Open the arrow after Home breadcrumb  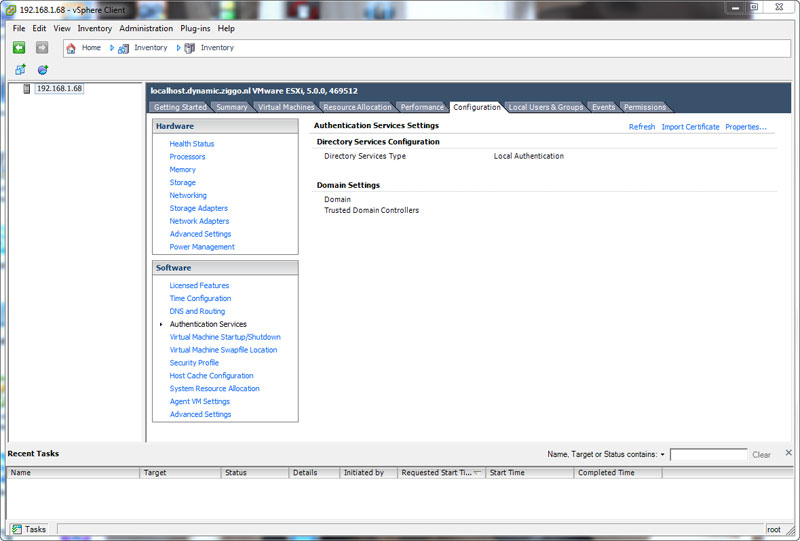pos(112,48)
